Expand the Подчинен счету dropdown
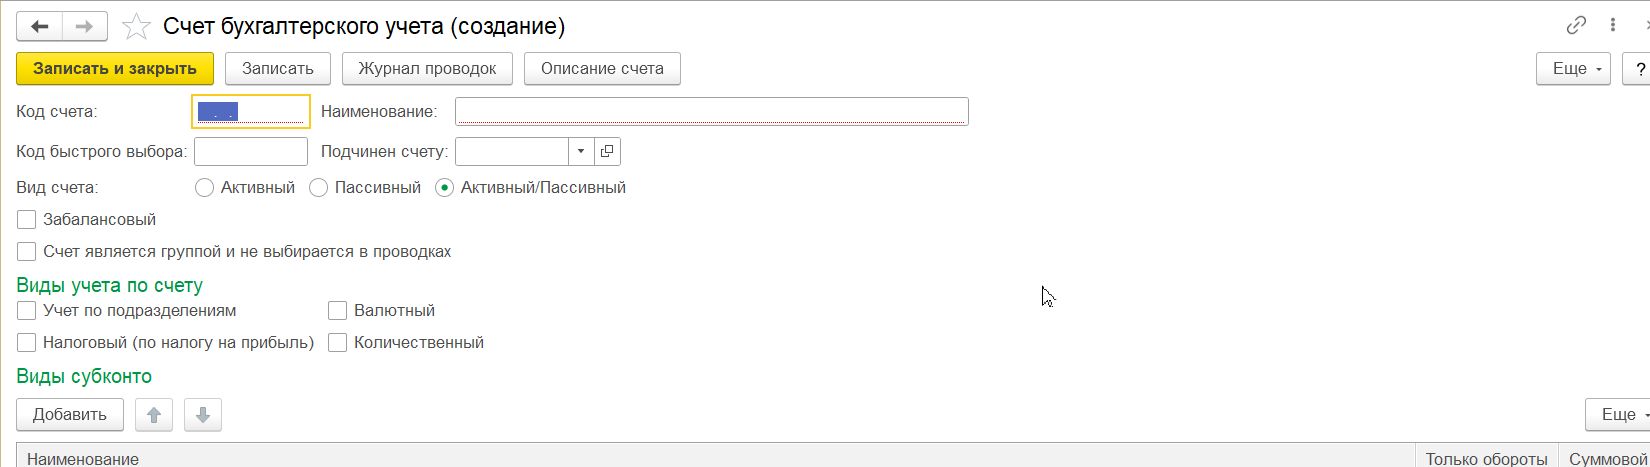The height and width of the screenshot is (467, 1650). click(x=581, y=151)
